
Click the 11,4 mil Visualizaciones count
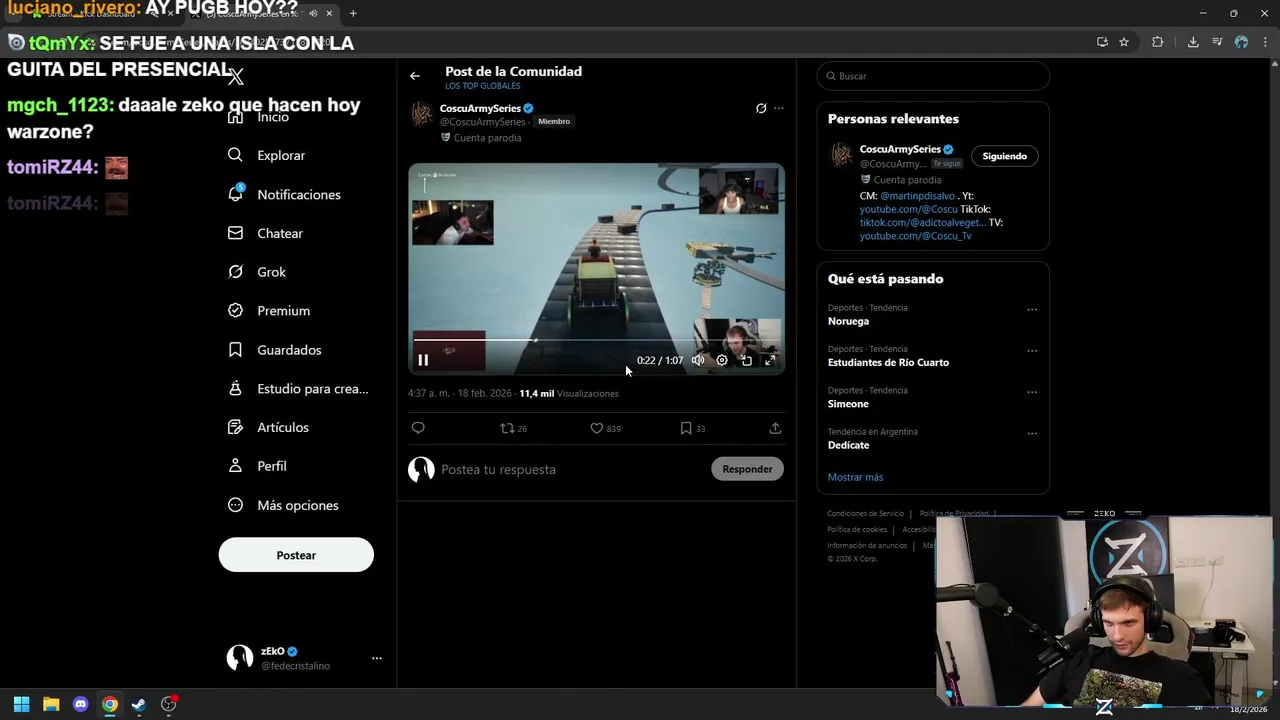pyautogui.click(x=569, y=394)
